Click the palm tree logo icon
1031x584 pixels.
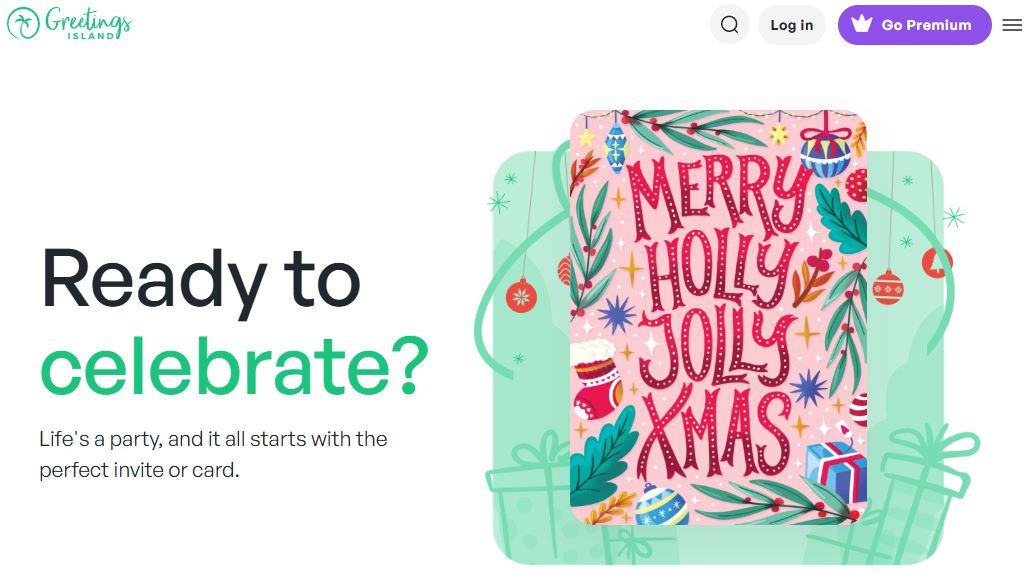tap(23, 24)
